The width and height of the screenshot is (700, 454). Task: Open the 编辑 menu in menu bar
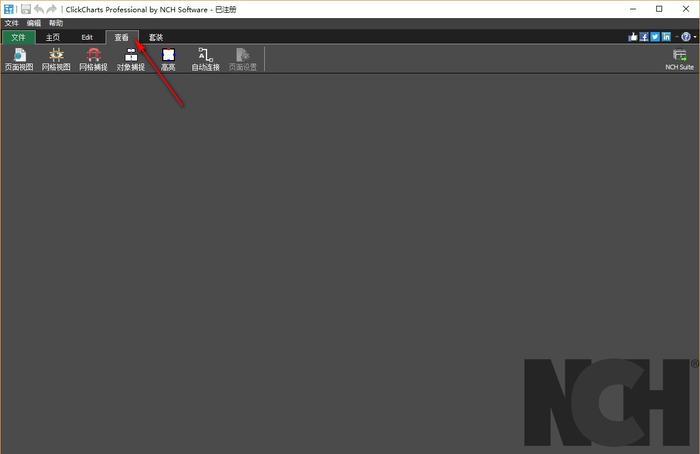click(x=34, y=22)
